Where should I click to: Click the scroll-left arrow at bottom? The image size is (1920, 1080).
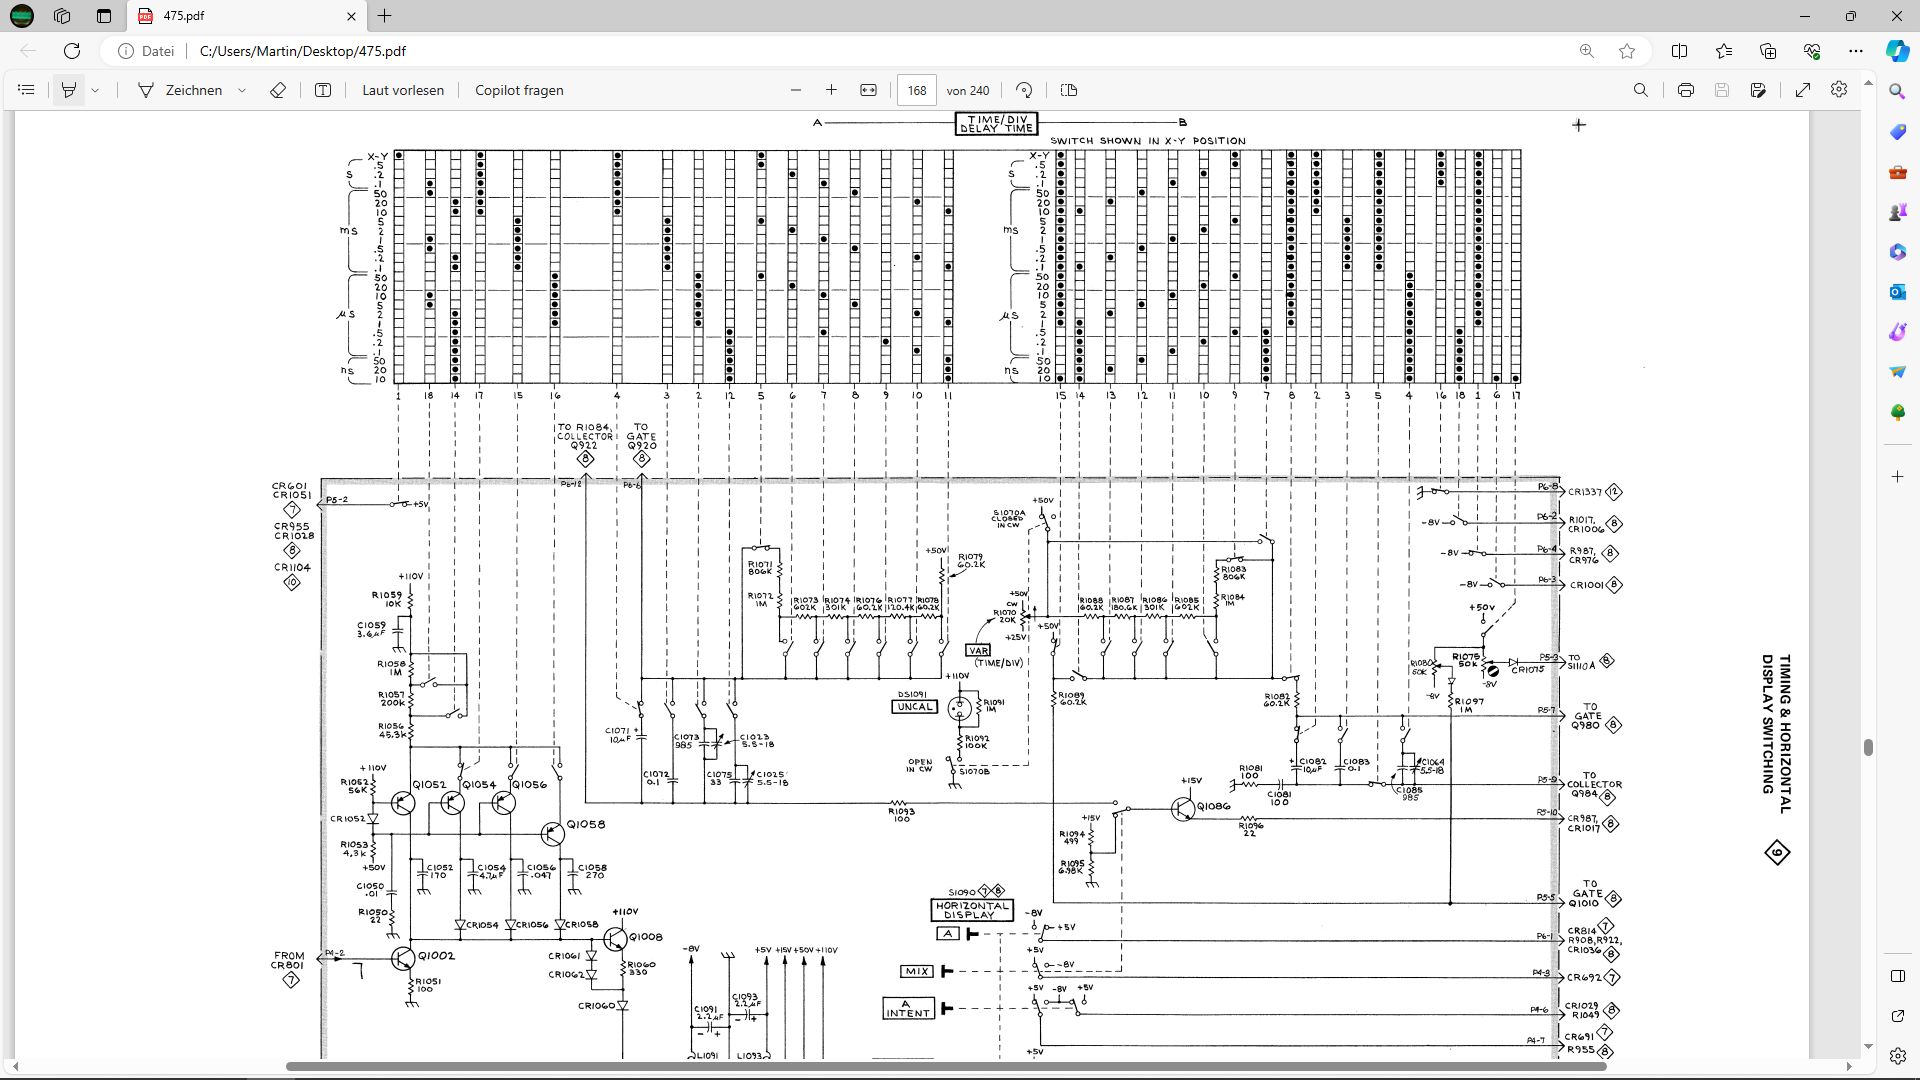point(16,1066)
